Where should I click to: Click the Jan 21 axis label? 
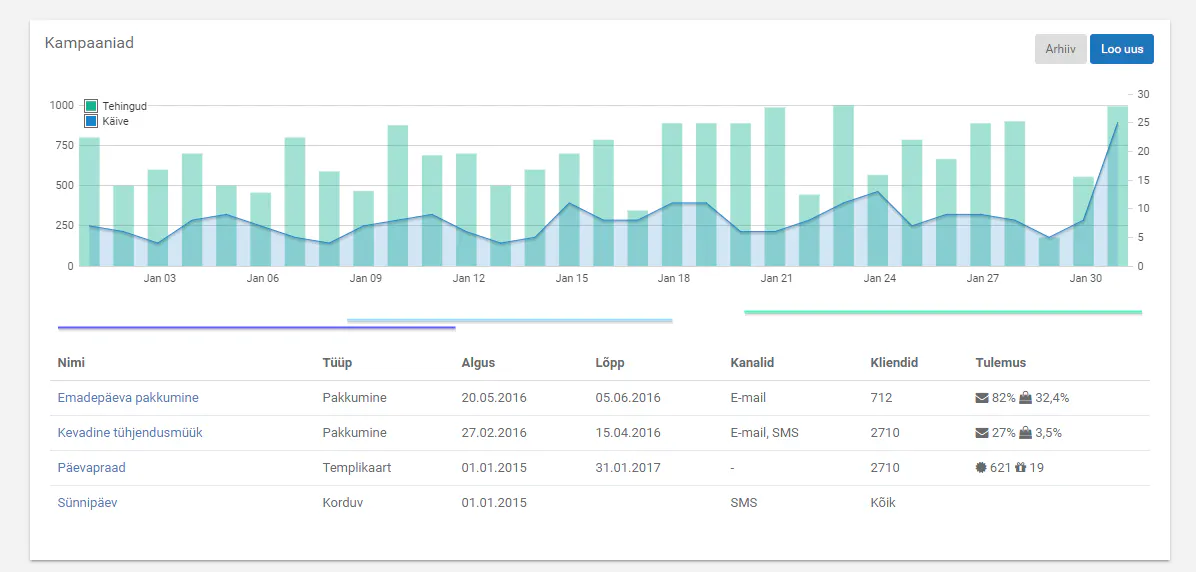click(776, 278)
